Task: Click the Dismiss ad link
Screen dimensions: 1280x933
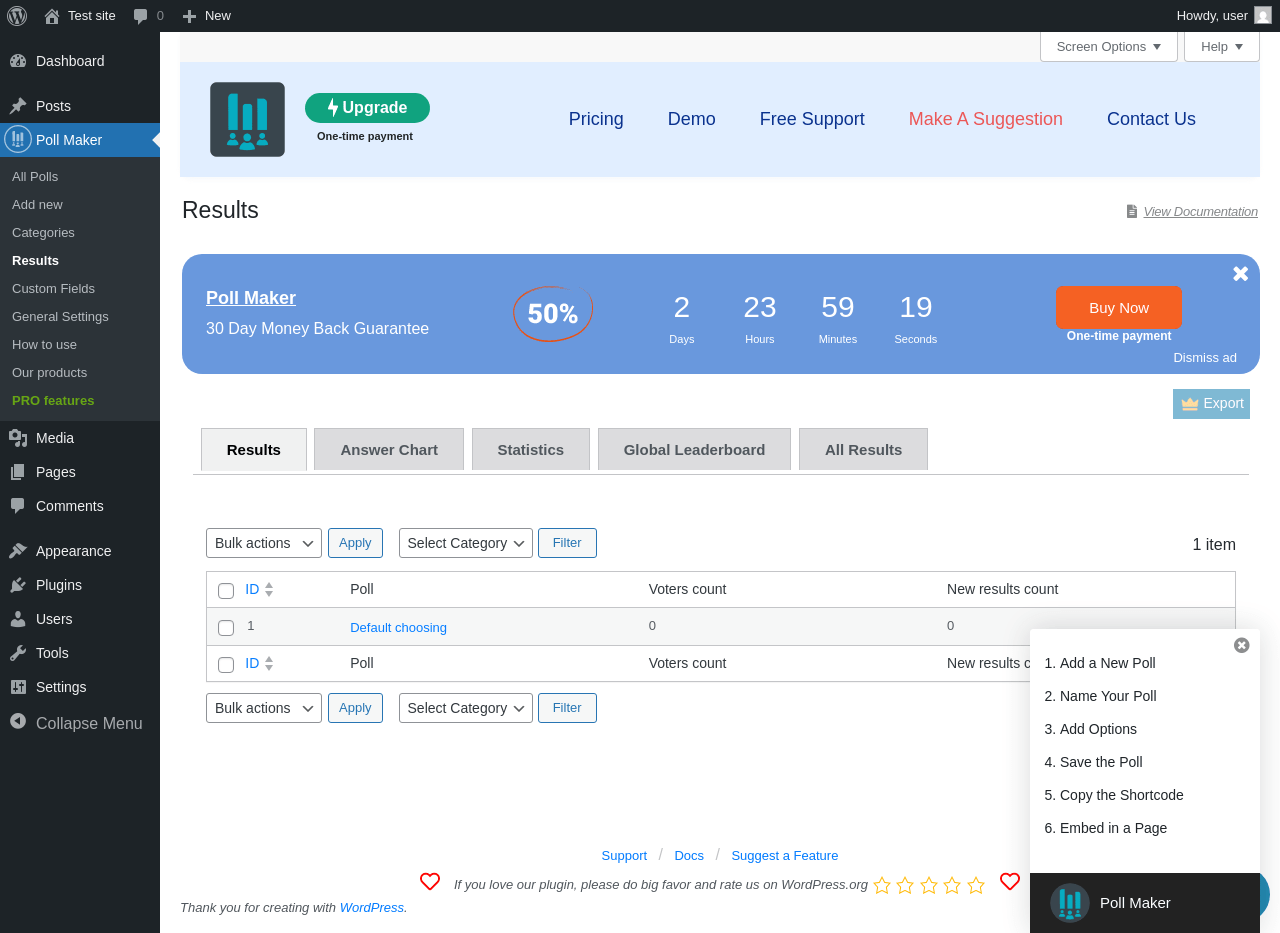Action: [1205, 358]
